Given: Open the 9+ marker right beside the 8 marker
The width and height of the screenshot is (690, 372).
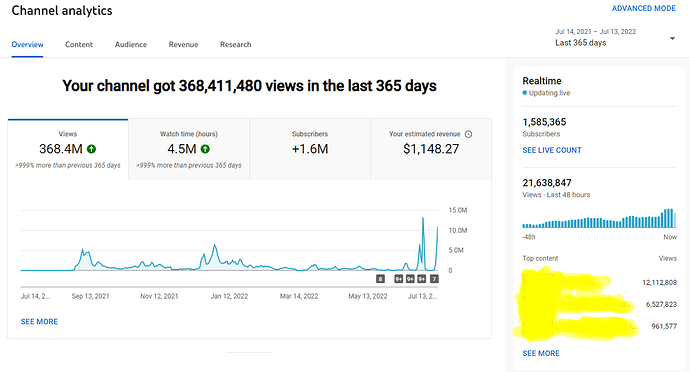Looking at the screenshot, I should coord(399,279).
